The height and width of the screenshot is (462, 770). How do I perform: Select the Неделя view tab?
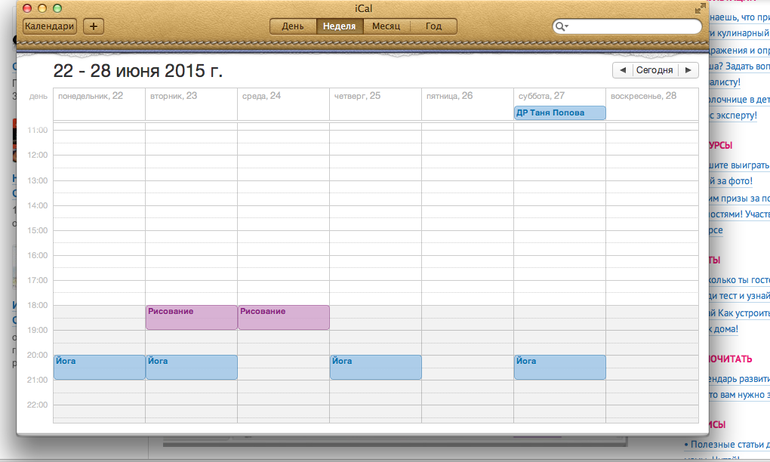coord(339,26)
